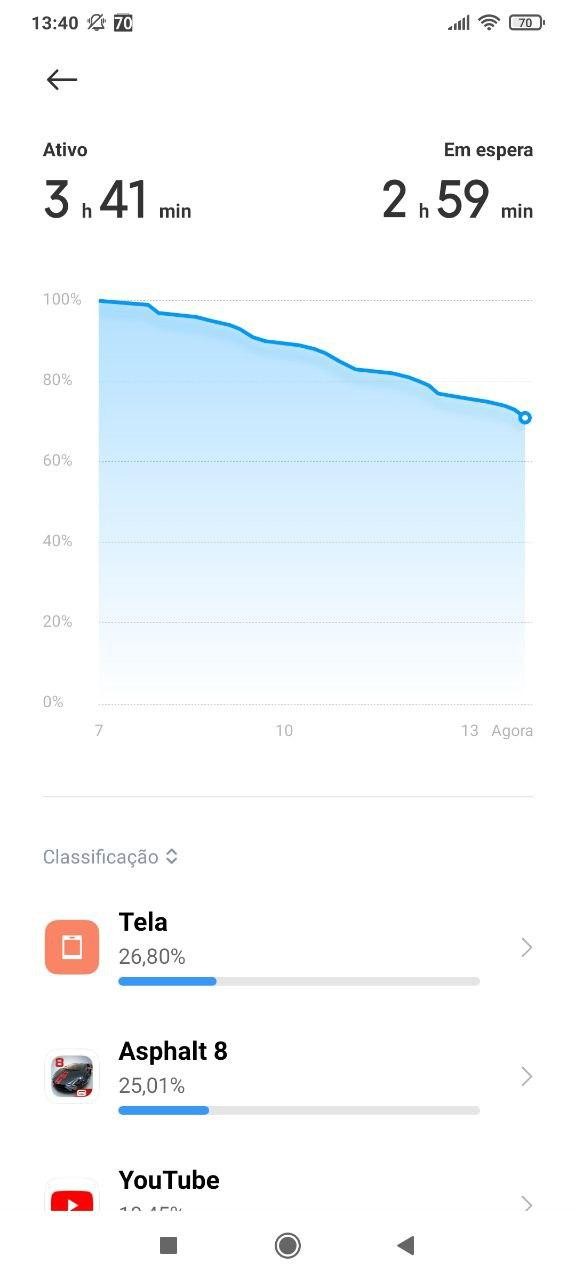Tap the Wi-Fi status icon

[x=489, y=22]
